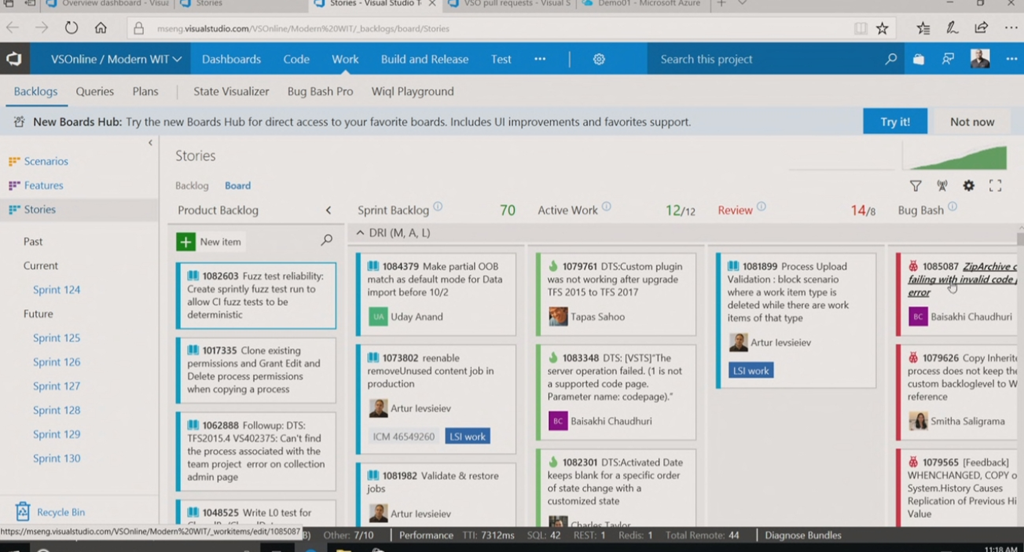Open board settings gear icon
This screenshot has height=552, width=1024.
pyautogui.click(x=968, y=186)
